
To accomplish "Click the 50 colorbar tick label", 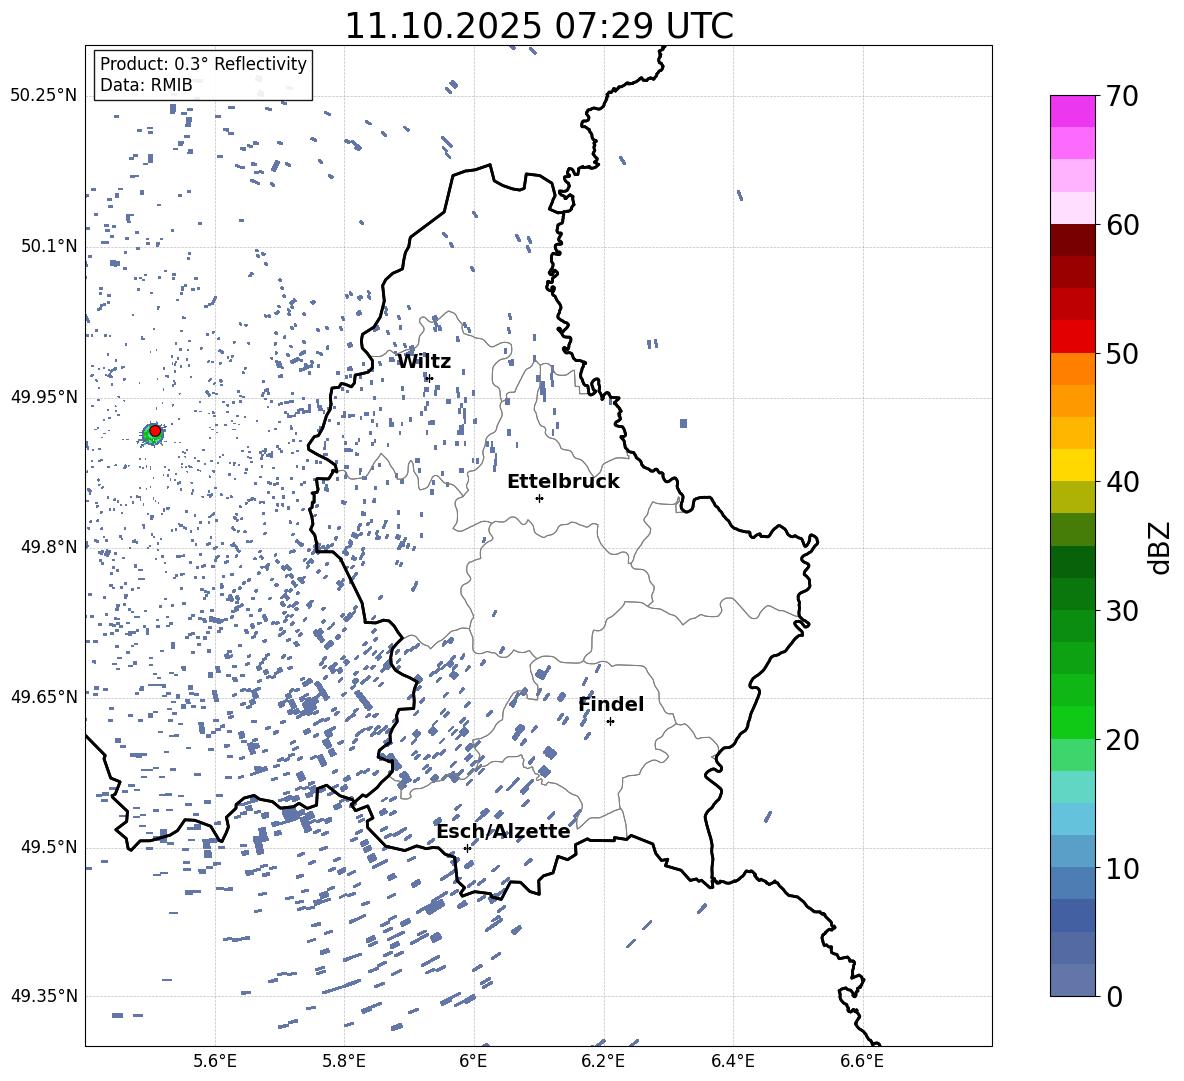I will 1123,353.
